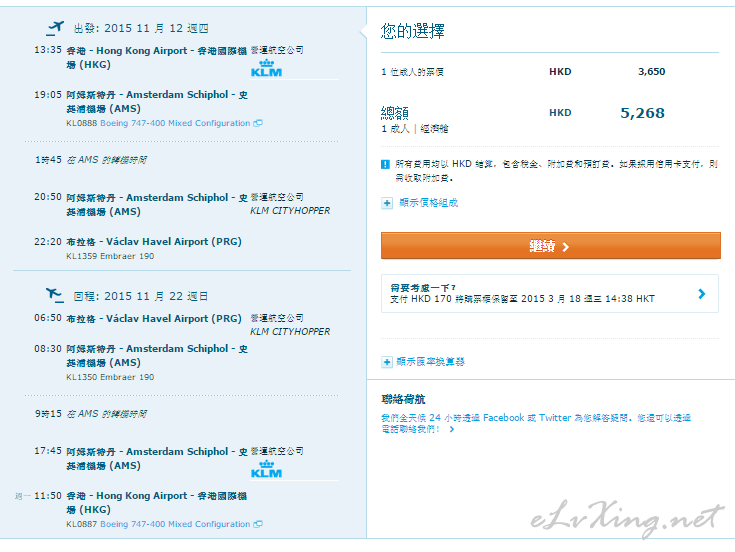Click the blue chevron in the 需要考慮一下 box
Screen dimensions: 735x552
702,294
